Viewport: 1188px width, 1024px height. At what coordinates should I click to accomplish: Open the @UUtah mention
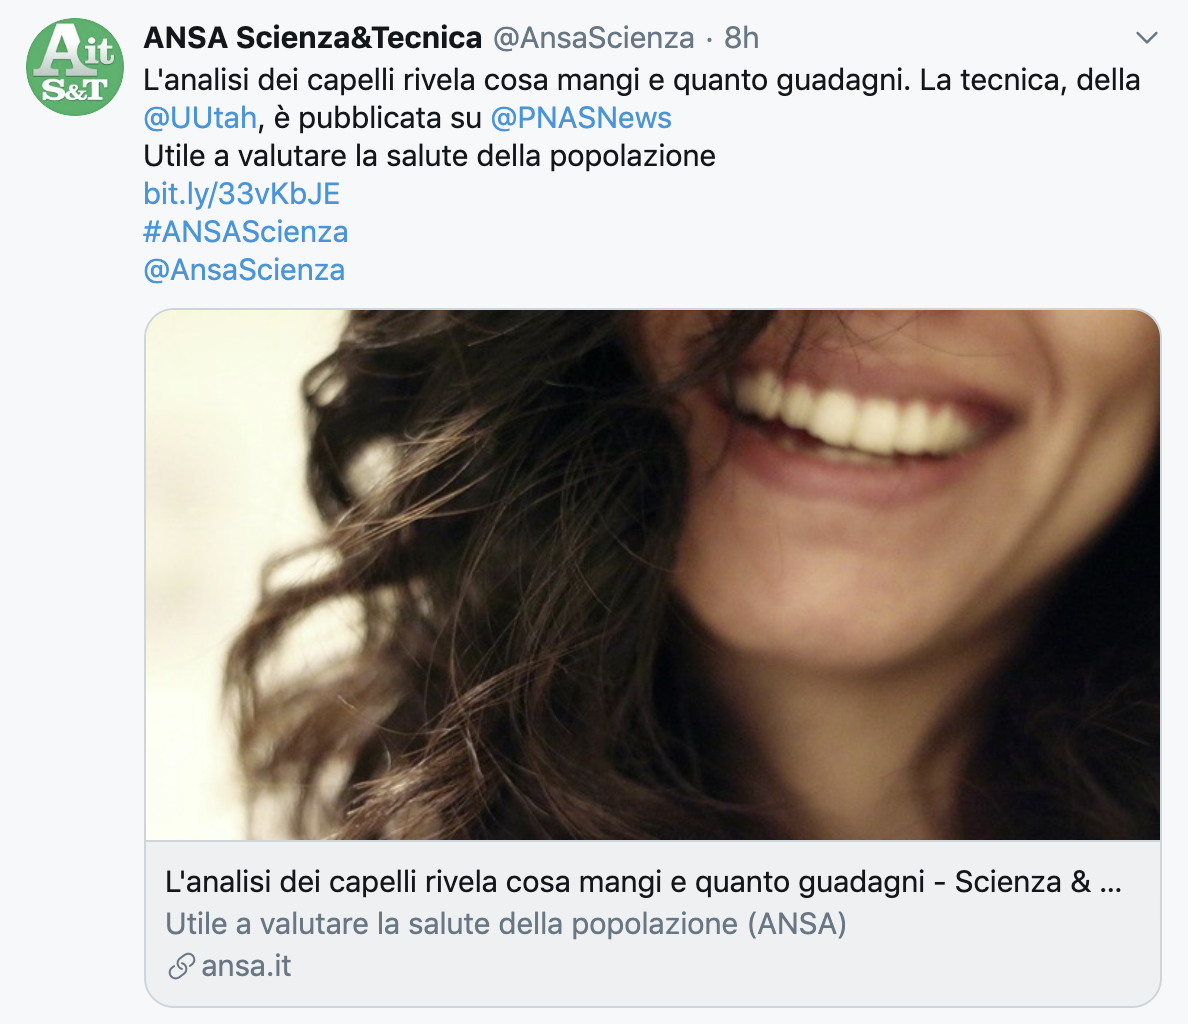[200, 117]
